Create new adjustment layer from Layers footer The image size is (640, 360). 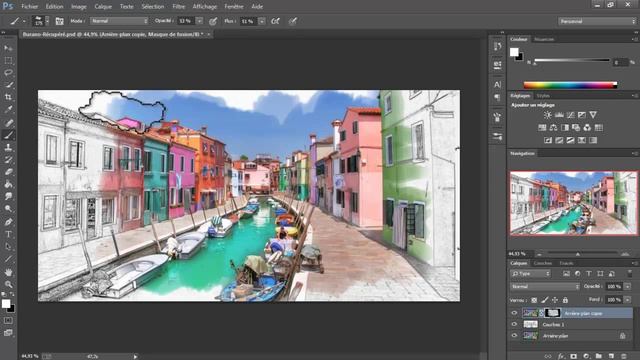[x=586, y=356]
